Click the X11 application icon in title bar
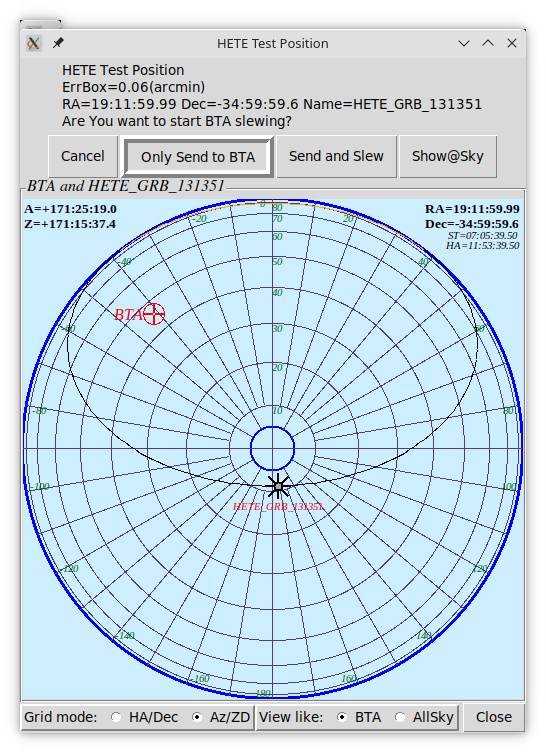 pyautogui.click(x=34, y=44)
